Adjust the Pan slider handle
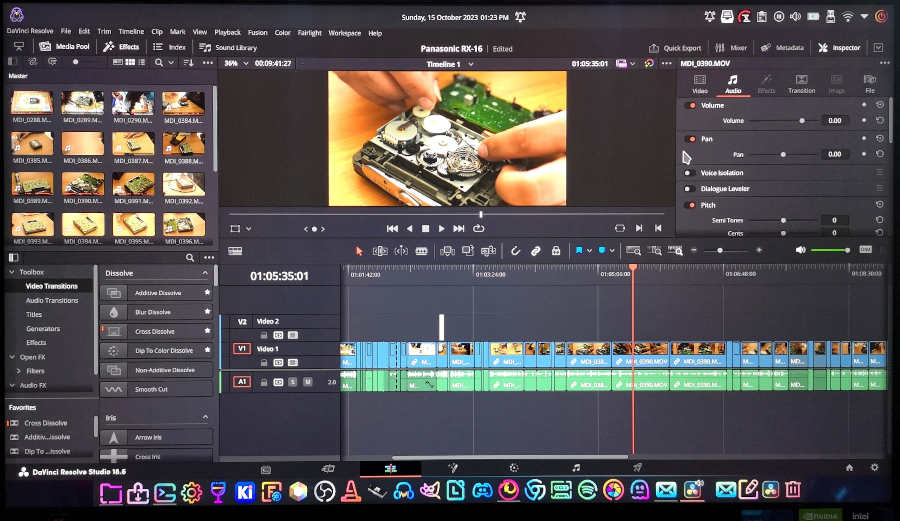The height and width of the screenshot is (521, 900). [x=783, y=154]
